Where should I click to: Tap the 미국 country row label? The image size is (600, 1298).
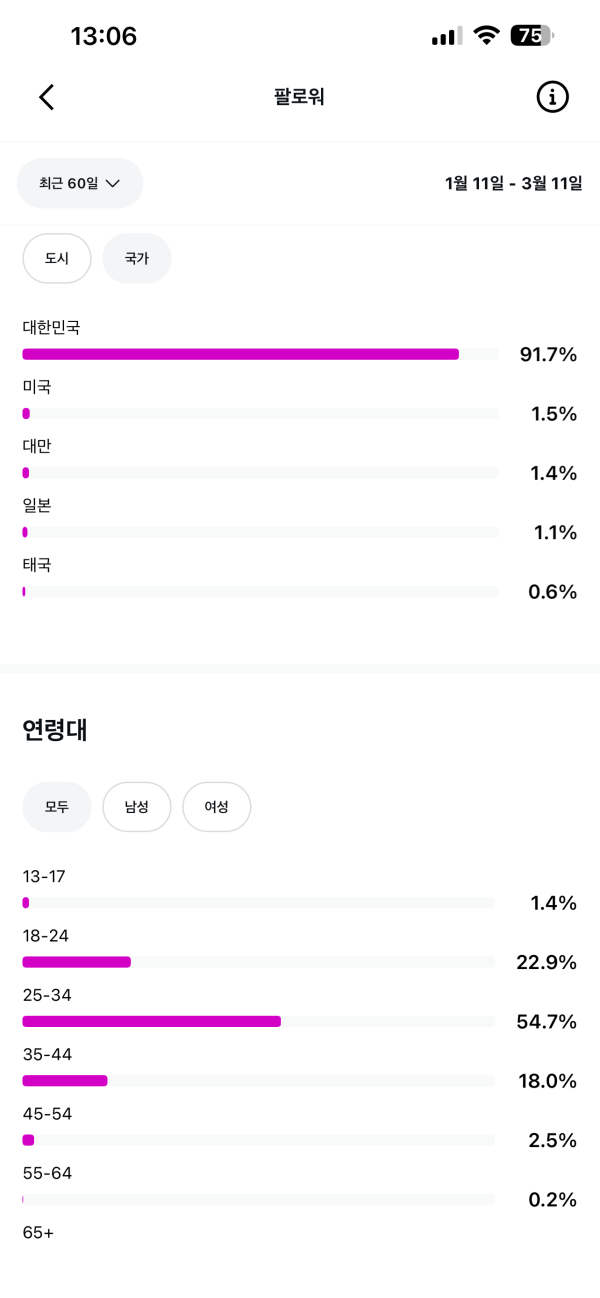(37, 387)
